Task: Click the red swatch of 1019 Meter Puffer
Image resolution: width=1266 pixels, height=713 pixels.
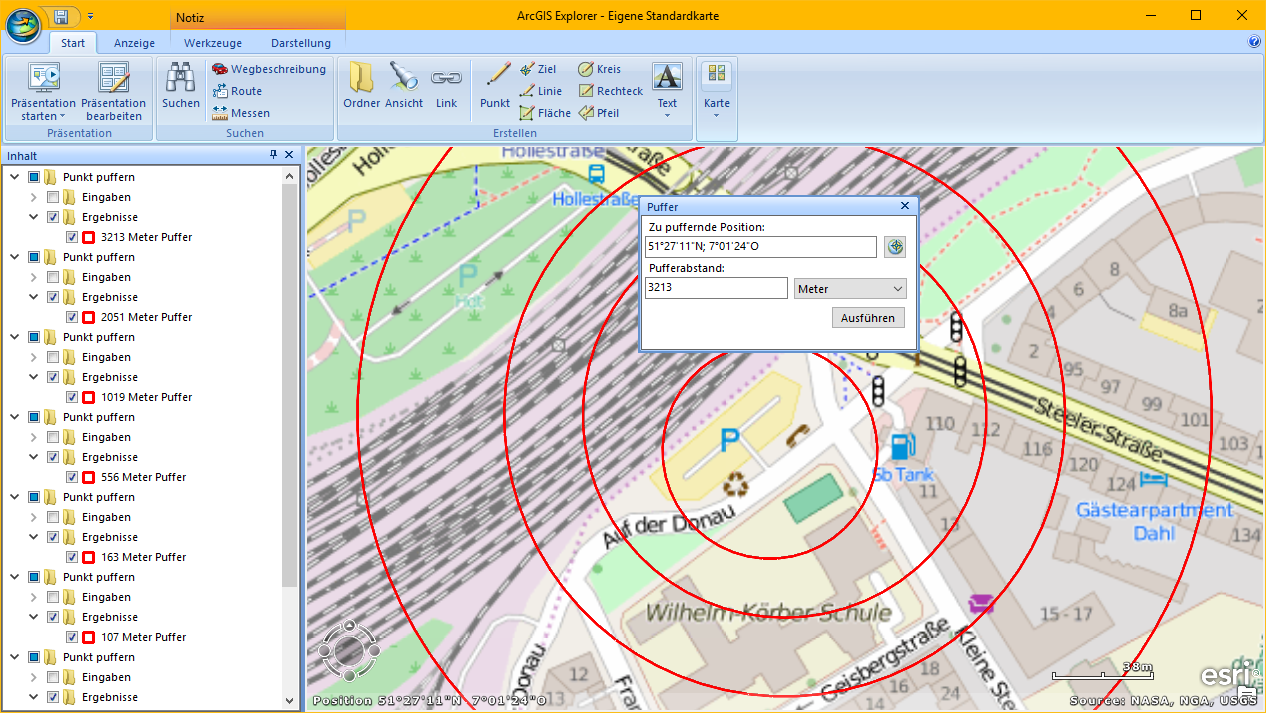Action: click(89, 397)
